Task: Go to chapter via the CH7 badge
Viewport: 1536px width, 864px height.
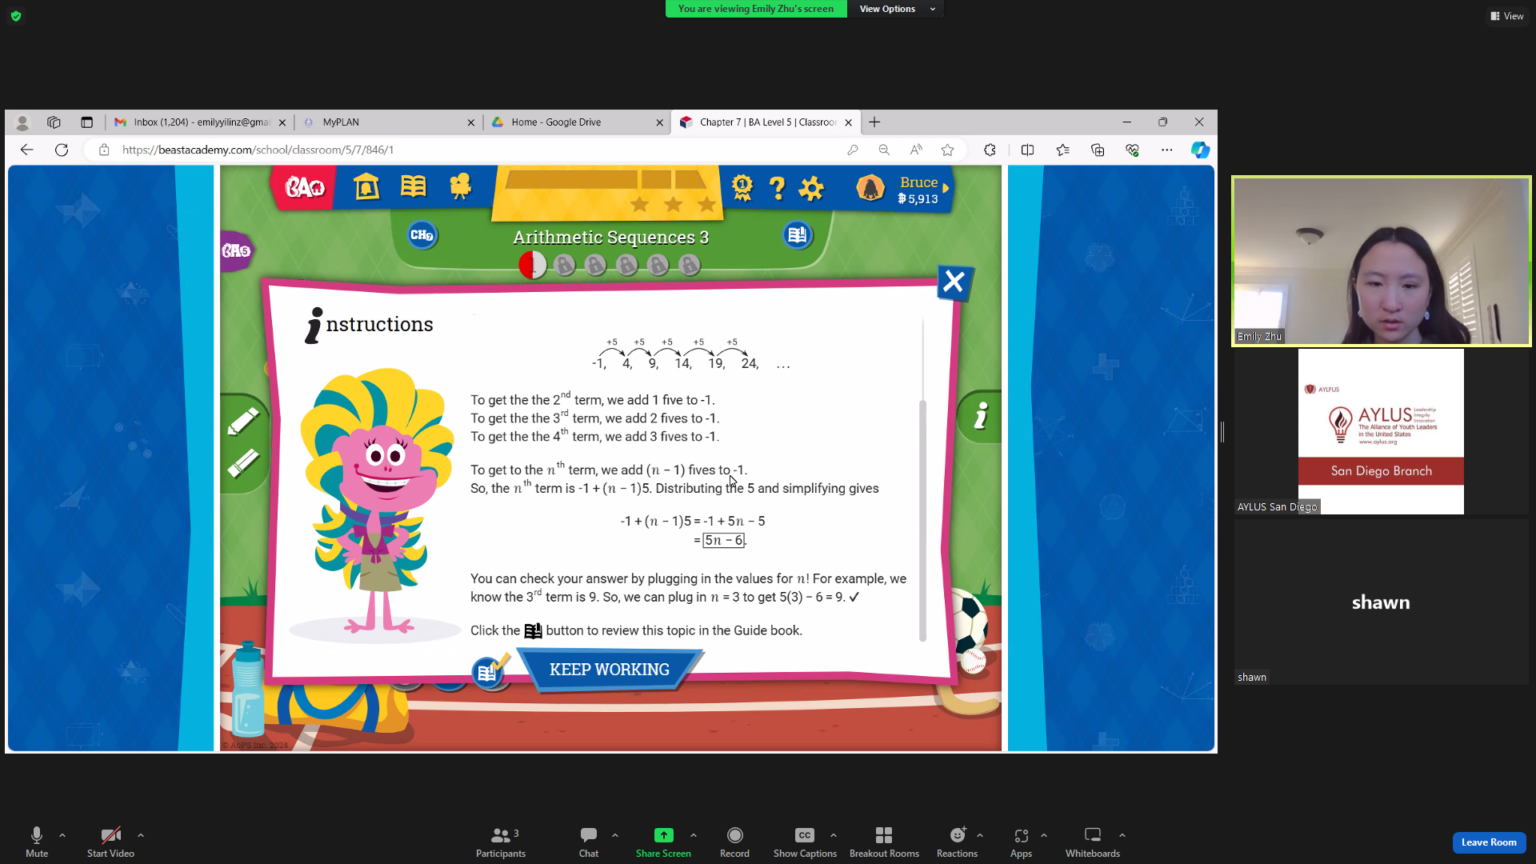Action: pos(422,235)
